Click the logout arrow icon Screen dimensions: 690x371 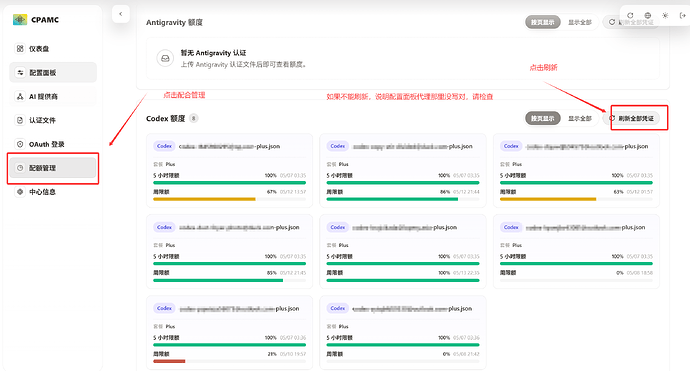click(683, 15)
